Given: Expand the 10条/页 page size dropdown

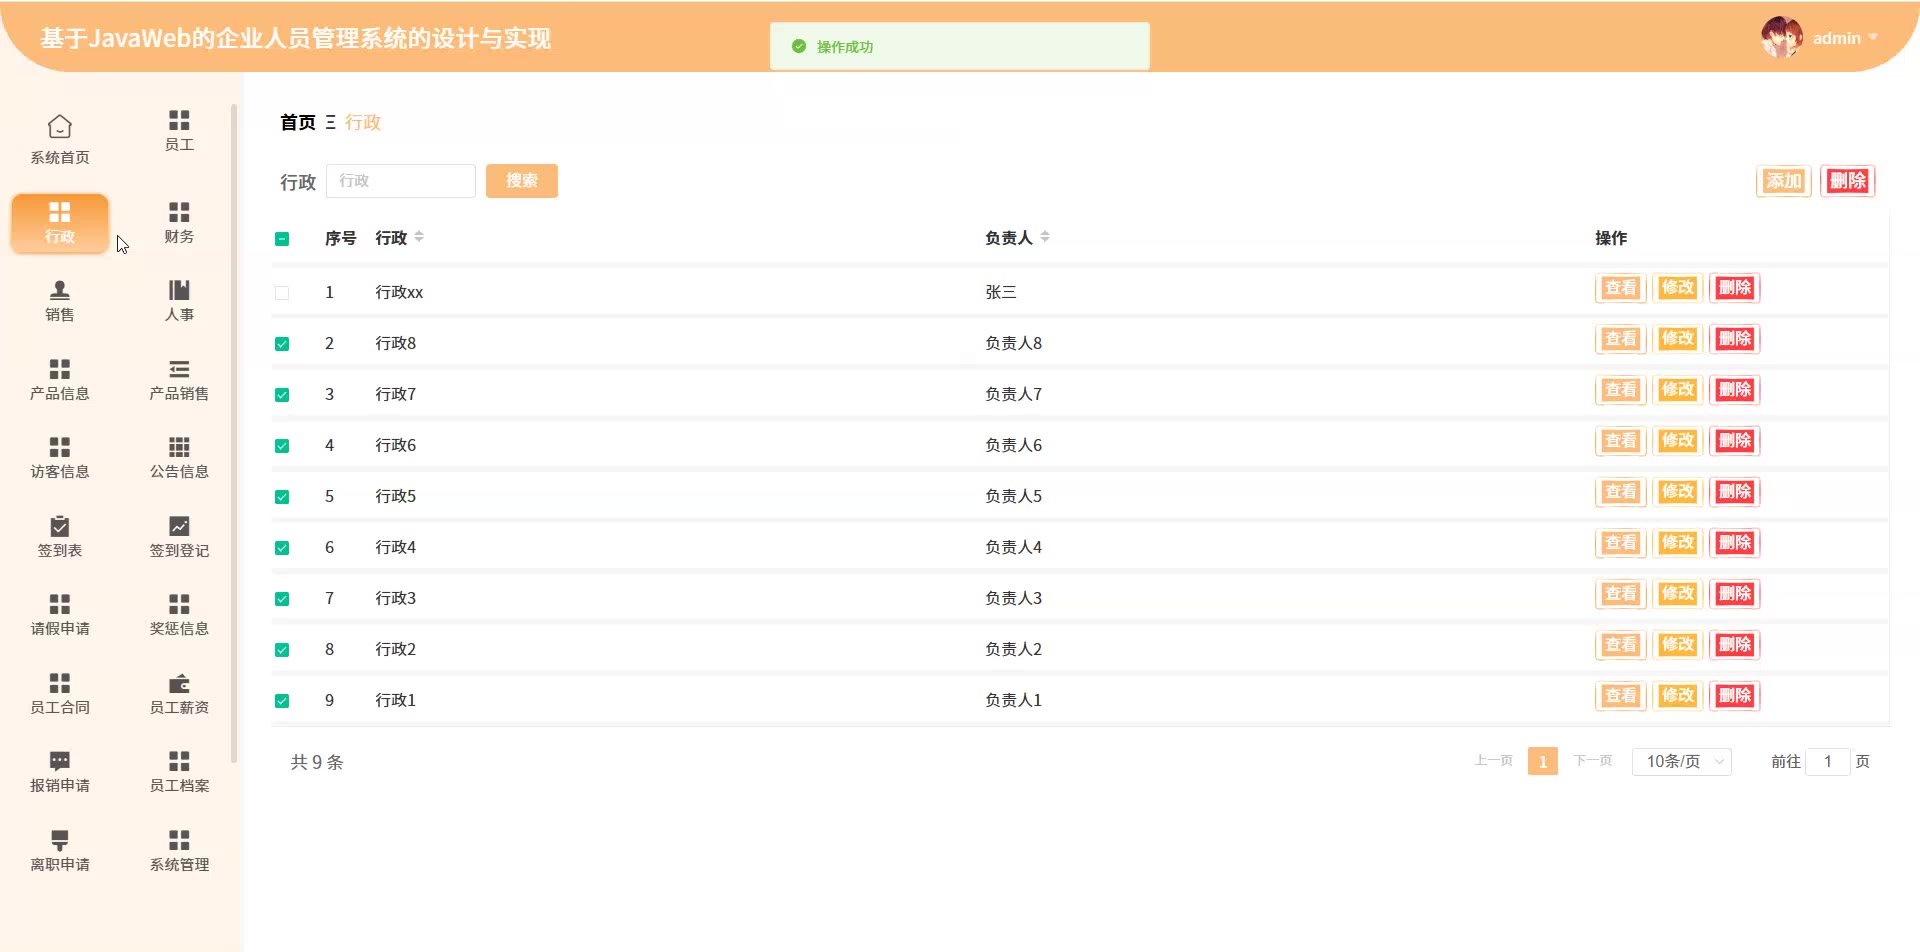Looking at the screenshot, I should [x=1682, y=762].
